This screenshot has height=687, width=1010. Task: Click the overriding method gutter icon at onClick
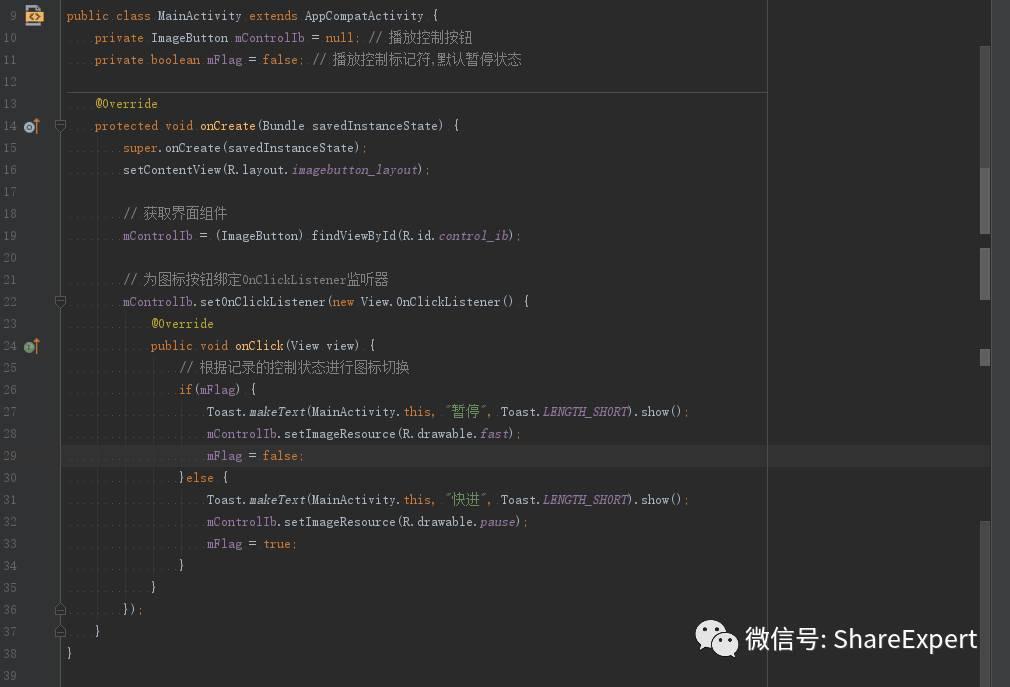click(31, 345)
